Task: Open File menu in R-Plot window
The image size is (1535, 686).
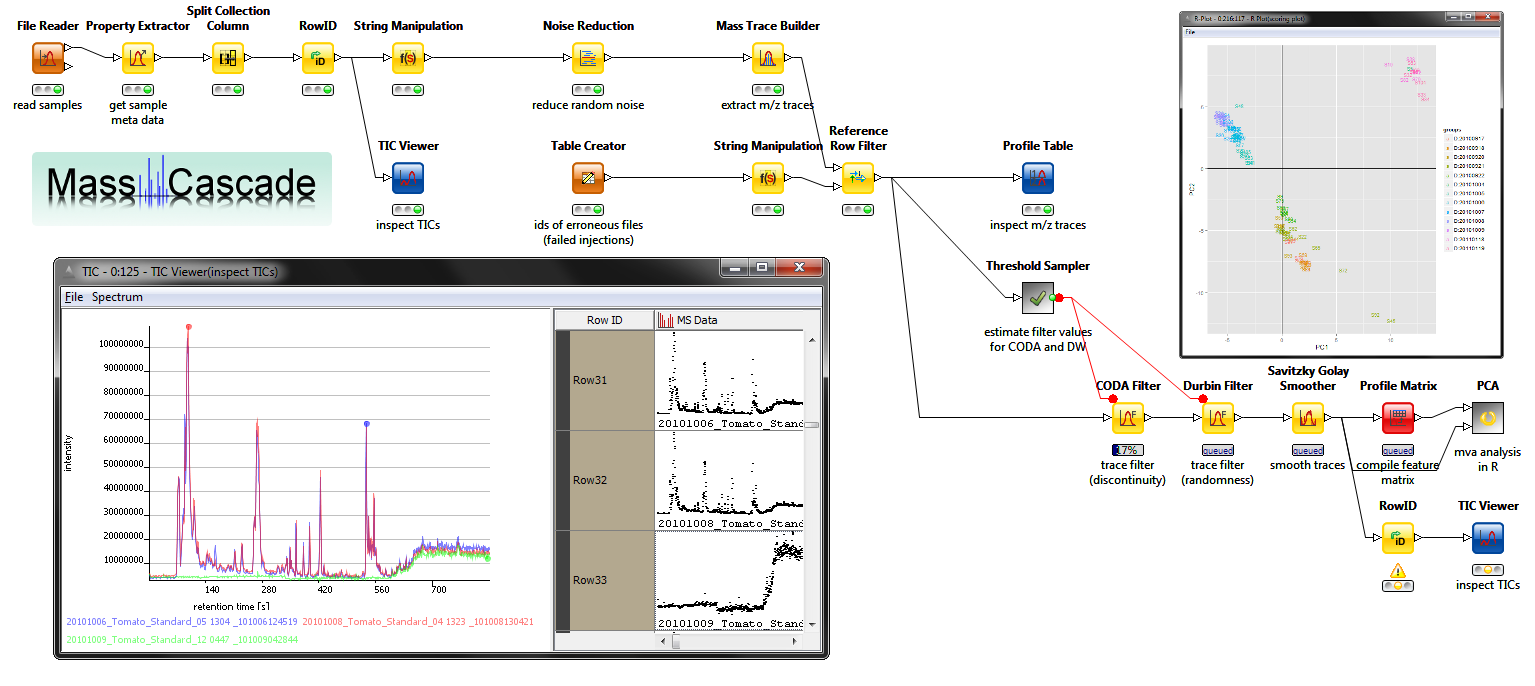Action: [x=1190, y=32]
